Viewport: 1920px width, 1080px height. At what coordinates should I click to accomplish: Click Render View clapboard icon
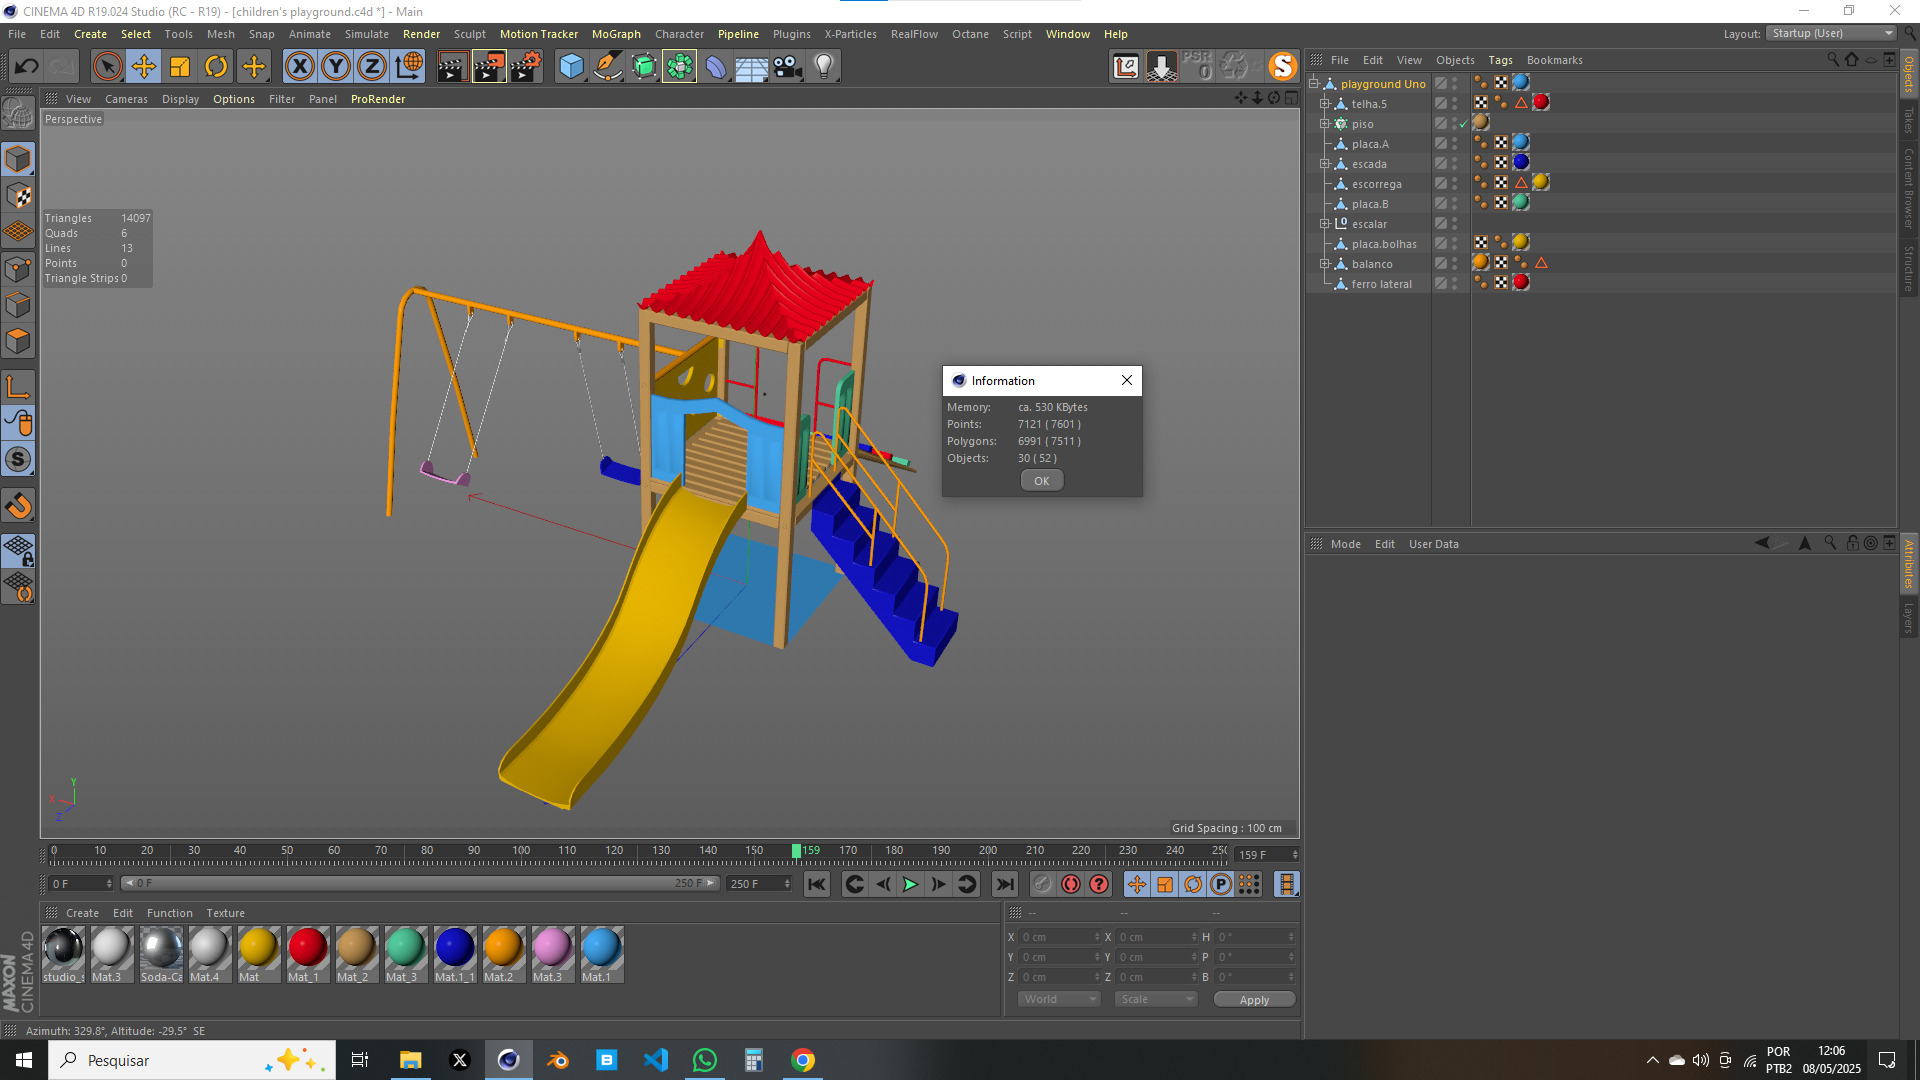(x=452, y=67)
